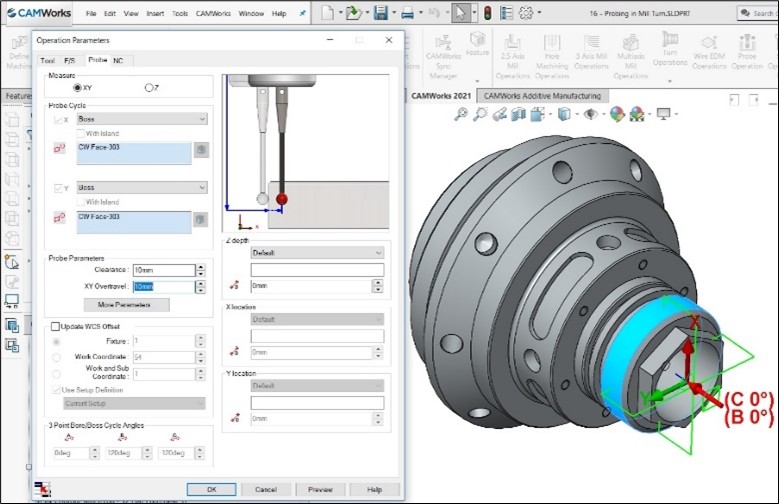Click the Save disk icon
The width and height of the screenshot is (779, 504).
[x=381, y=13]
